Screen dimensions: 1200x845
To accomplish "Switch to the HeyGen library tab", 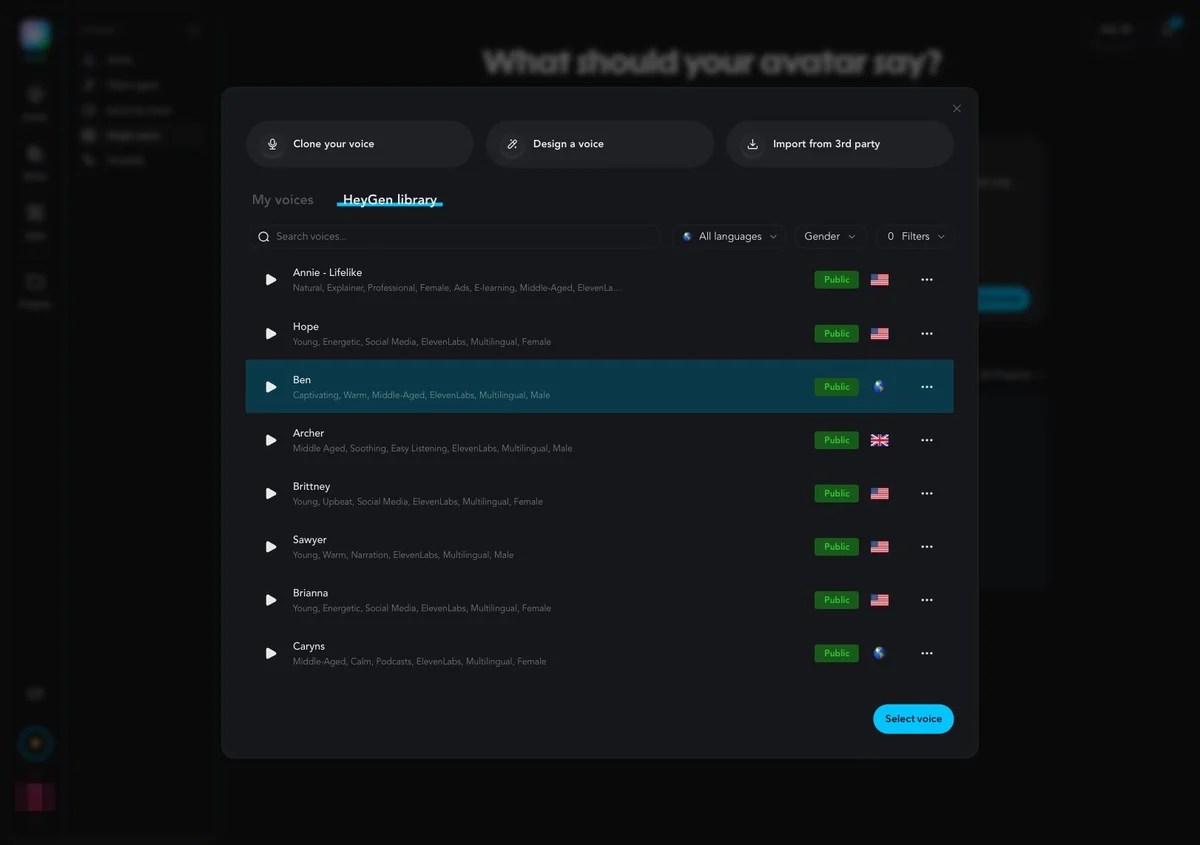I will pos(390,200).
